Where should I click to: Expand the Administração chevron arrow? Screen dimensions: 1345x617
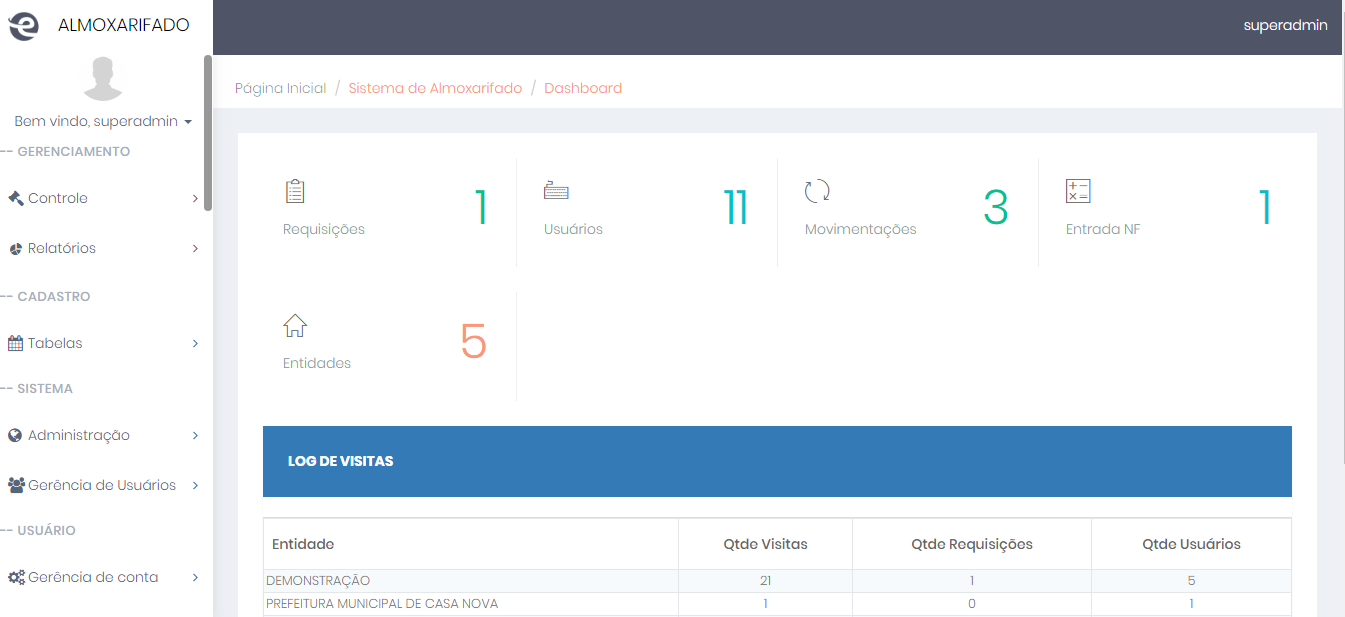coord(195,435)
